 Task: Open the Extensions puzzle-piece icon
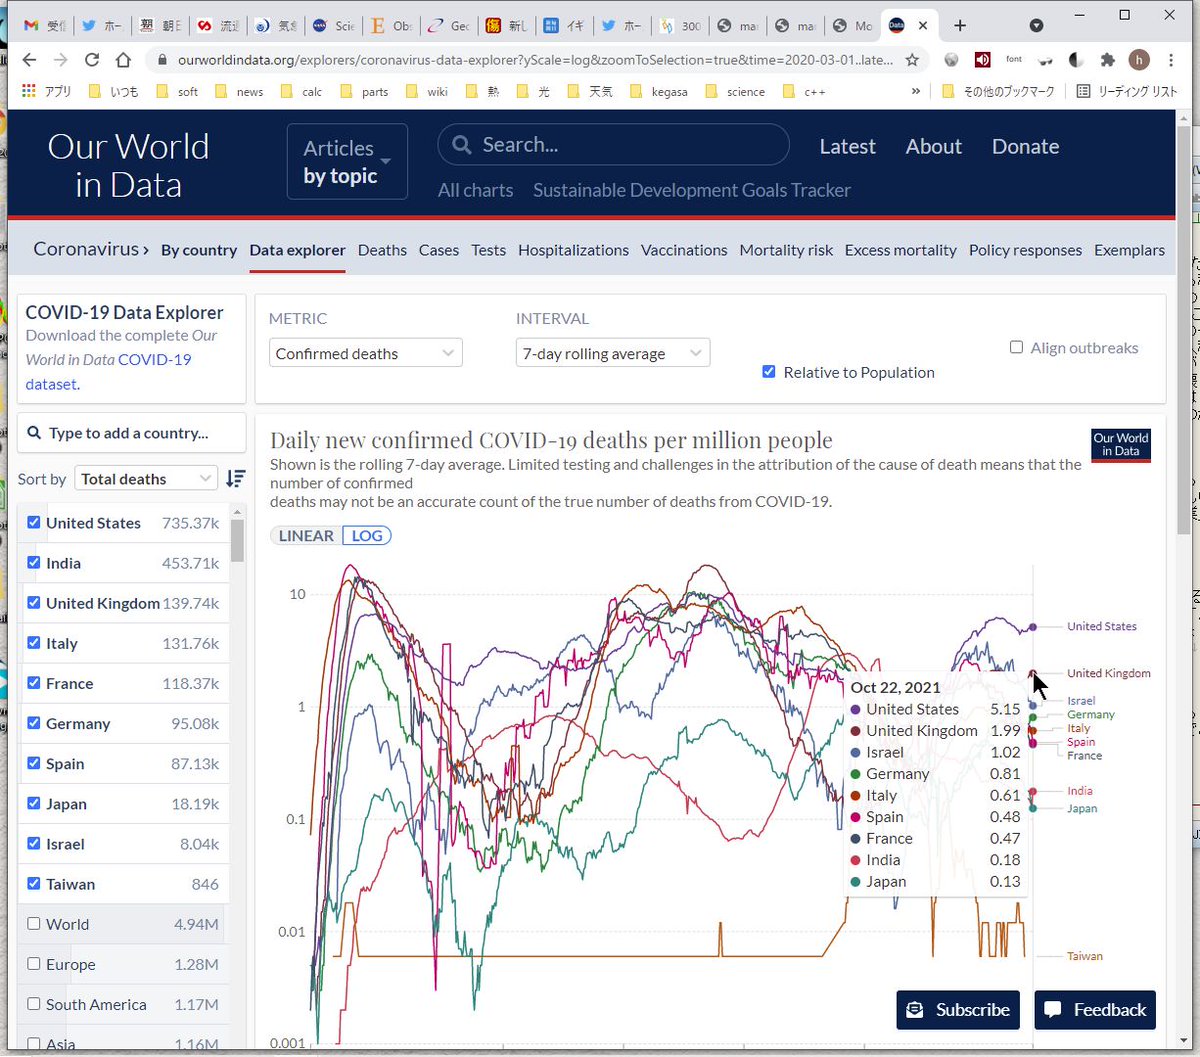pos(1108,60)
